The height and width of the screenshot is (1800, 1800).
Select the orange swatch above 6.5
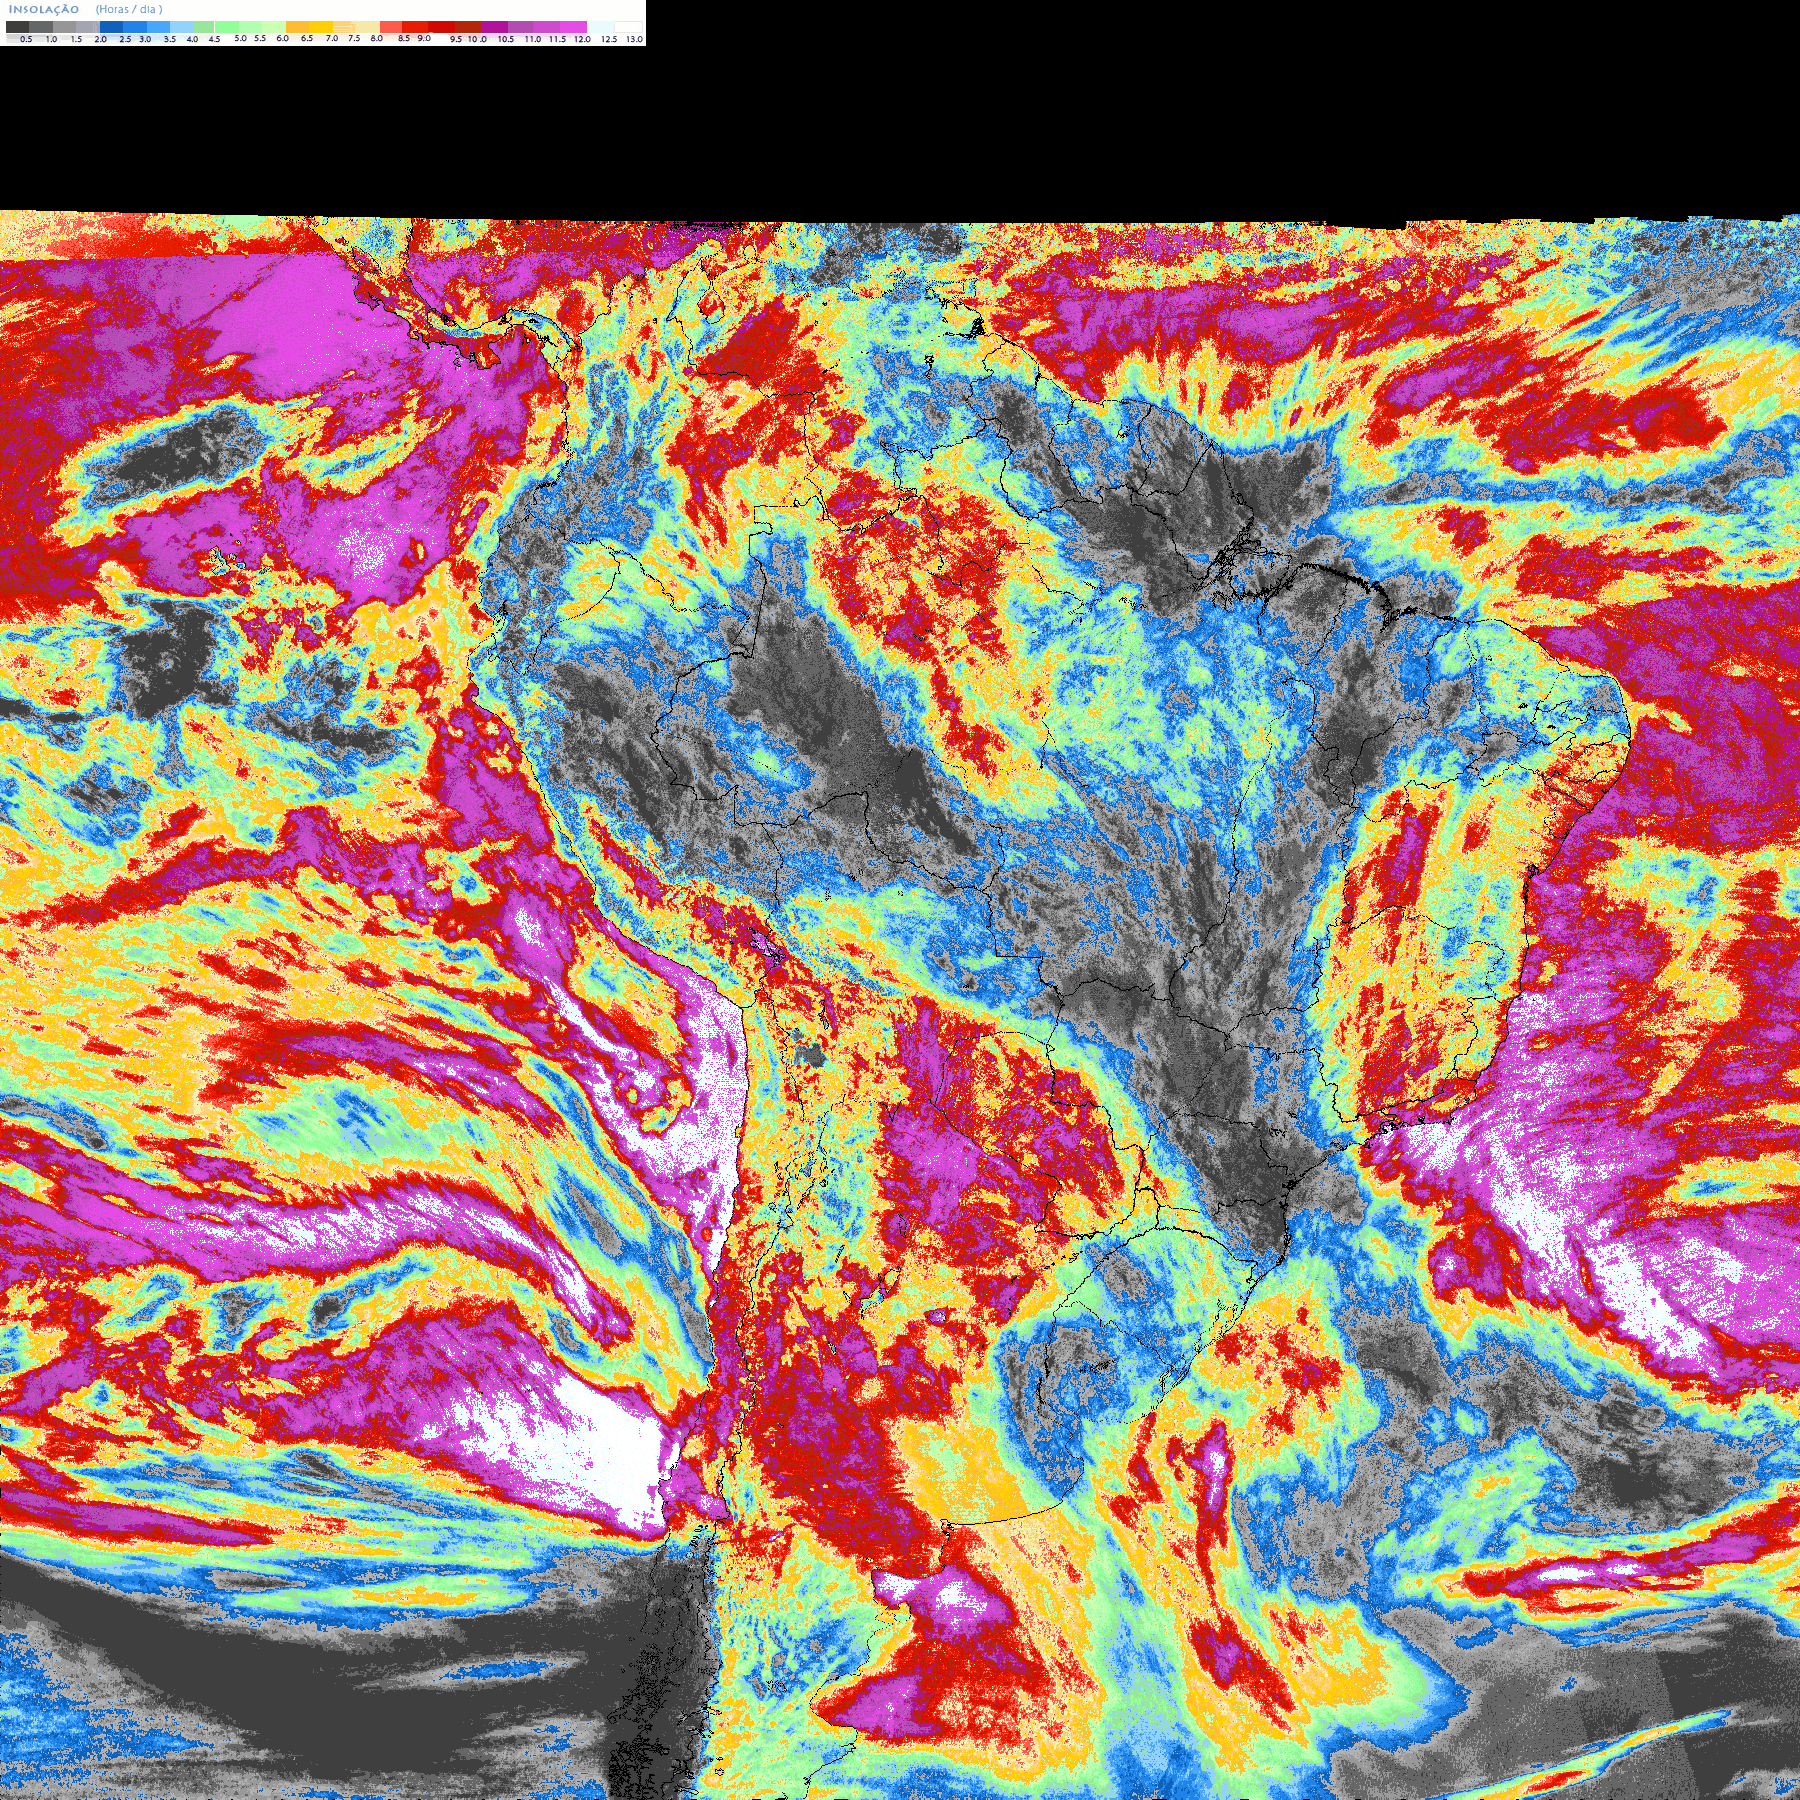coord(297,27)
